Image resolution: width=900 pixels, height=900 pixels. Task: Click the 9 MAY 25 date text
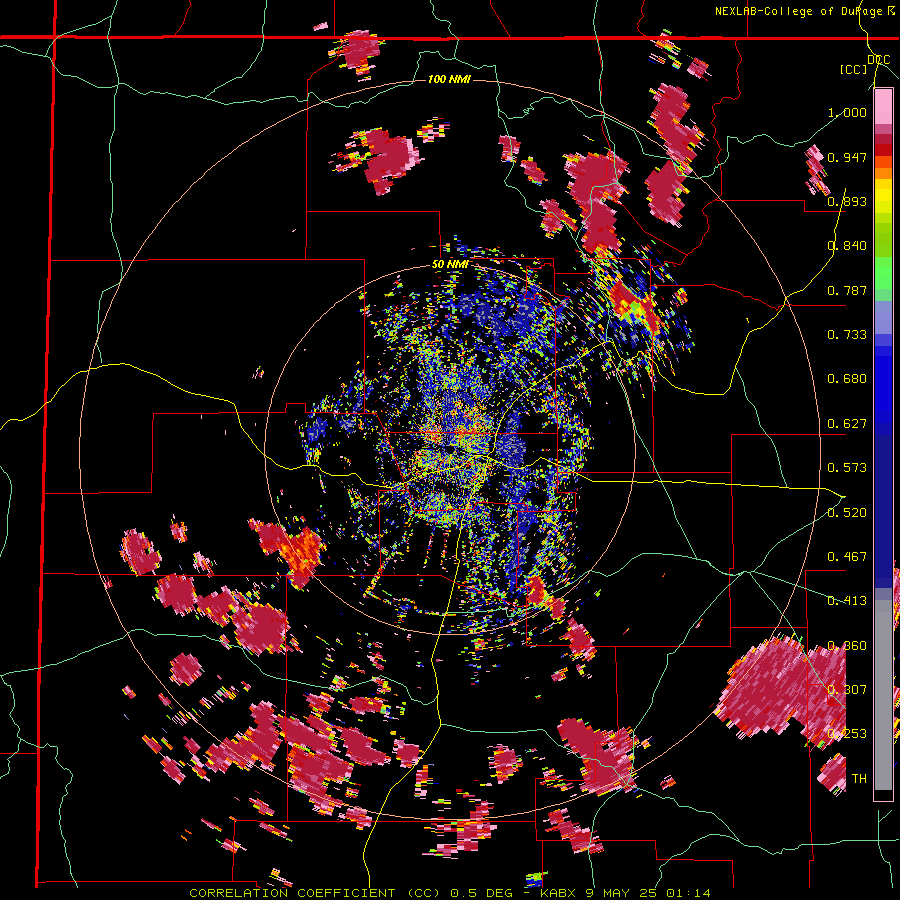click(x=622, y=893)
